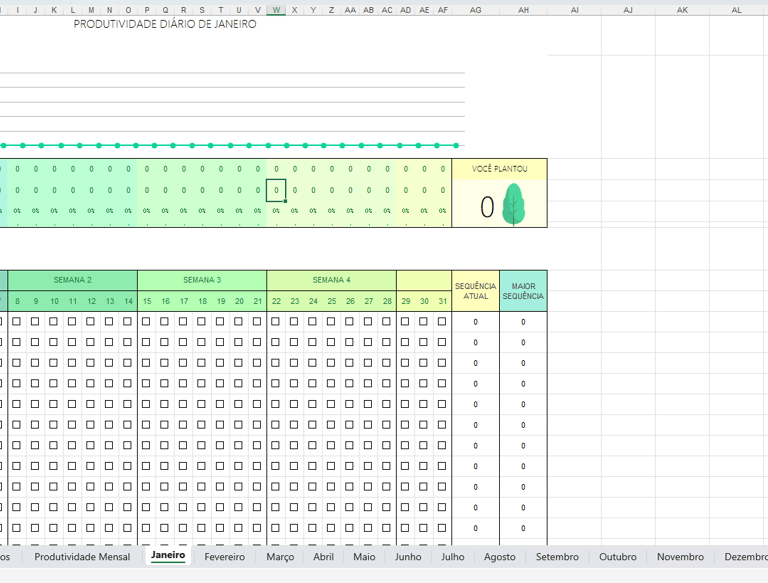768x583 pixels.
Task: Select the day 31 header cell
Action: pyautogui.click(x=443, y=301)
